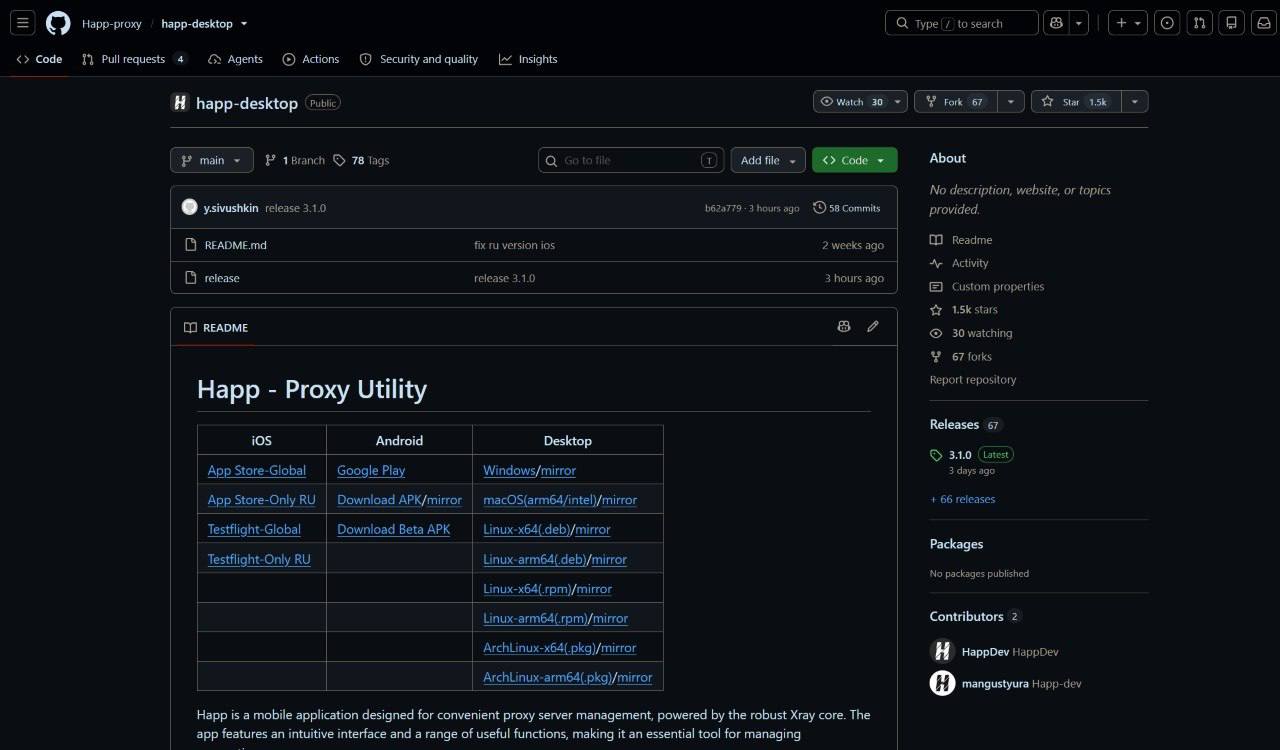1280x750 pixels.
Task: Open the macOS(arm64/intel) download link
Action: (x=540, y=500)
